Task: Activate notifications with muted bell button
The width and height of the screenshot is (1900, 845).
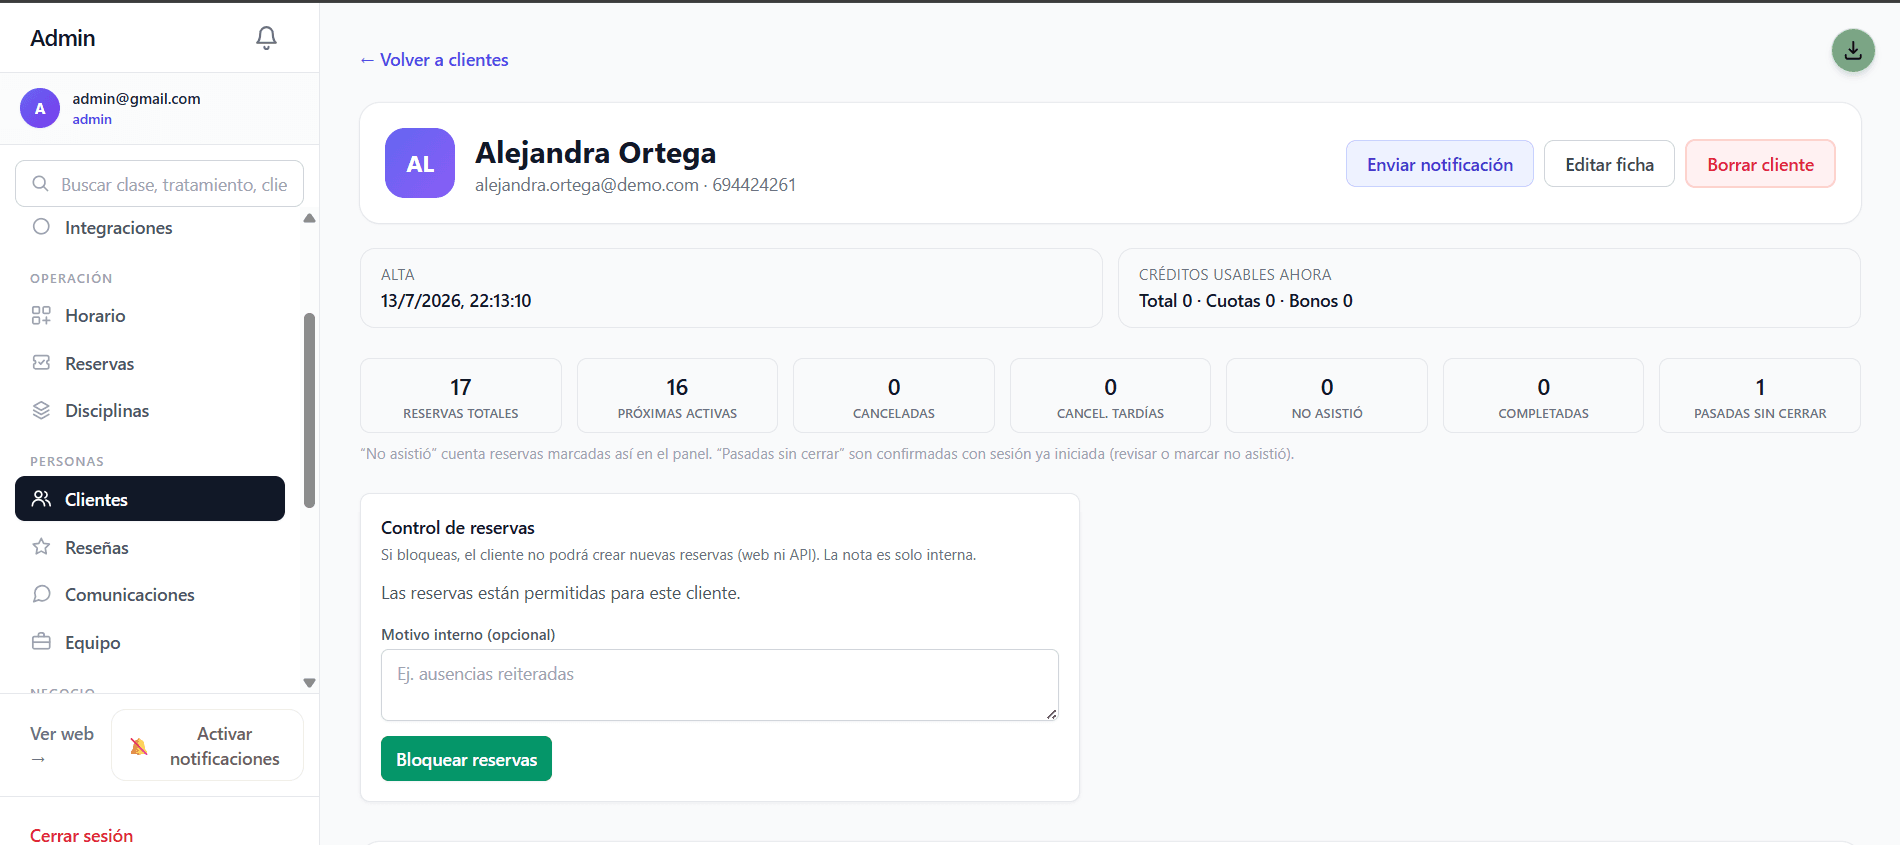Action: (x=207, y=746)
